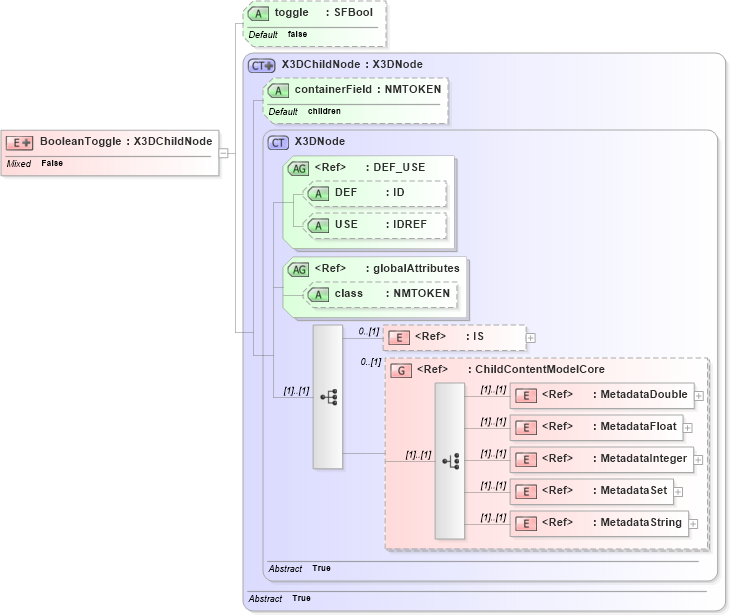Expand the MetadataString reference

coord(693,524)
